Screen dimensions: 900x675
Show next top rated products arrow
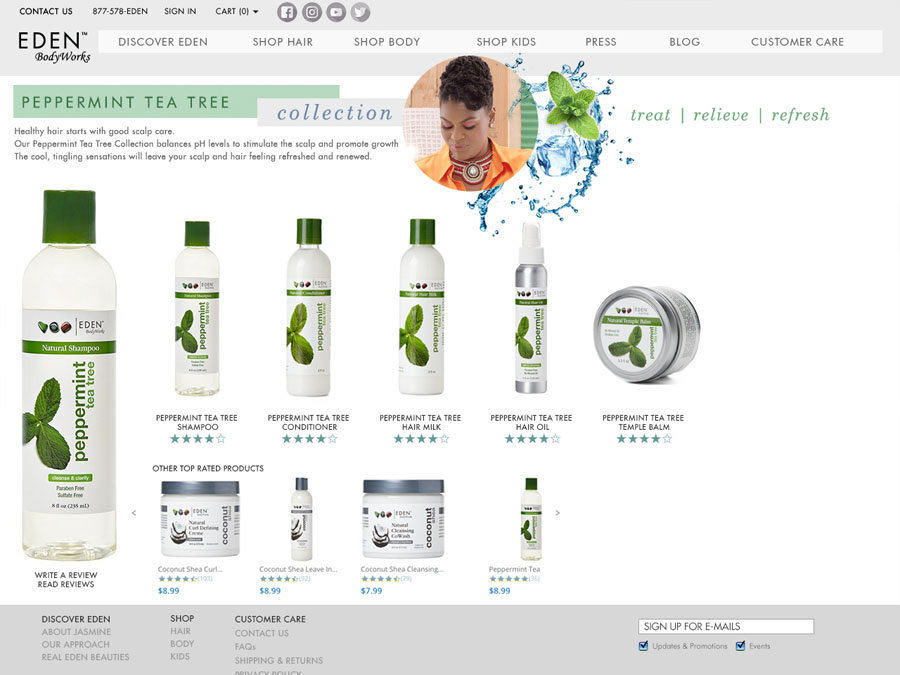click(x=557, y=513)
